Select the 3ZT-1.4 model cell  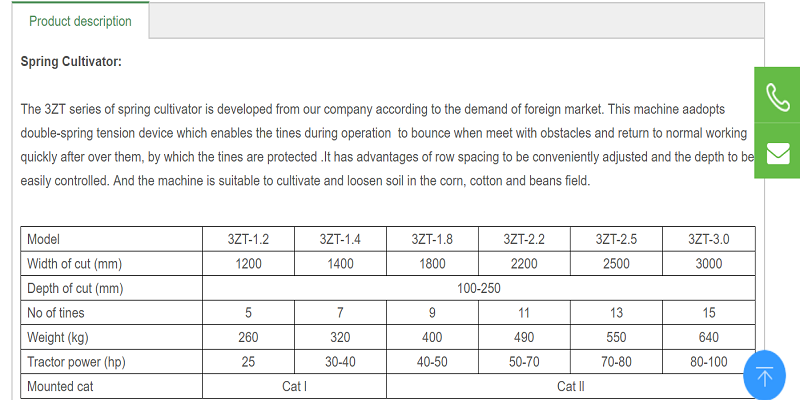[340, 239]
